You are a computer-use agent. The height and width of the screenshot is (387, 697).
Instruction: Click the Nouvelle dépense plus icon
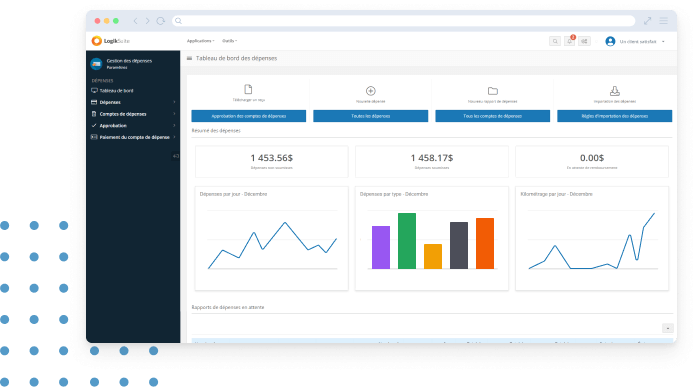(x=371, y=91)
